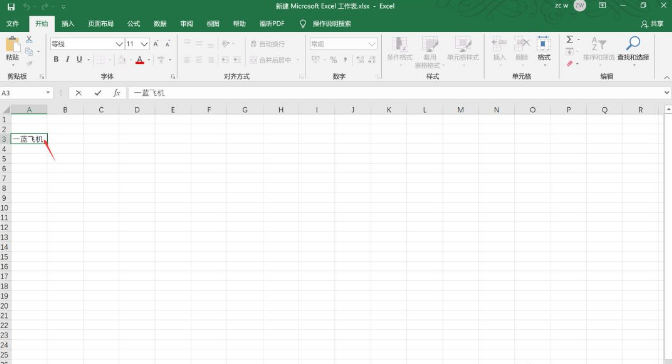
Task: Click the Format Painter brush icon
Action: 29,63
